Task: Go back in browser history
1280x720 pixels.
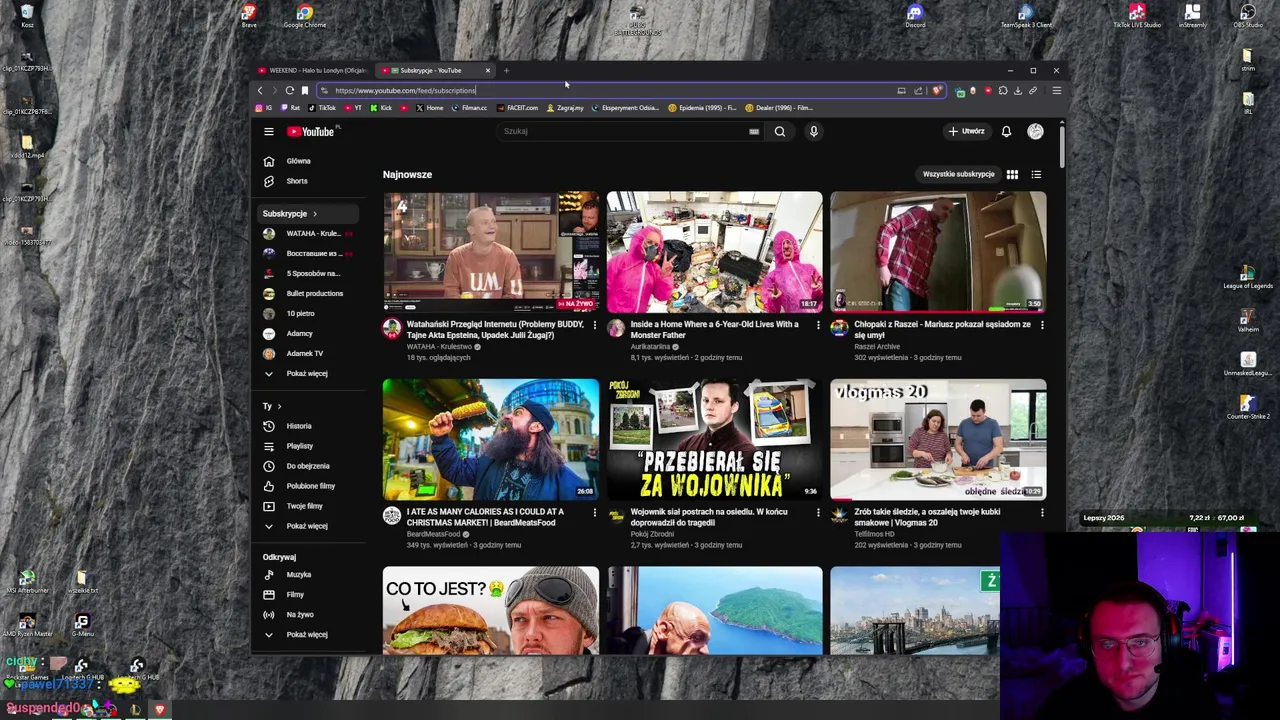Action: pyautogui.click(x=260, y=90)
